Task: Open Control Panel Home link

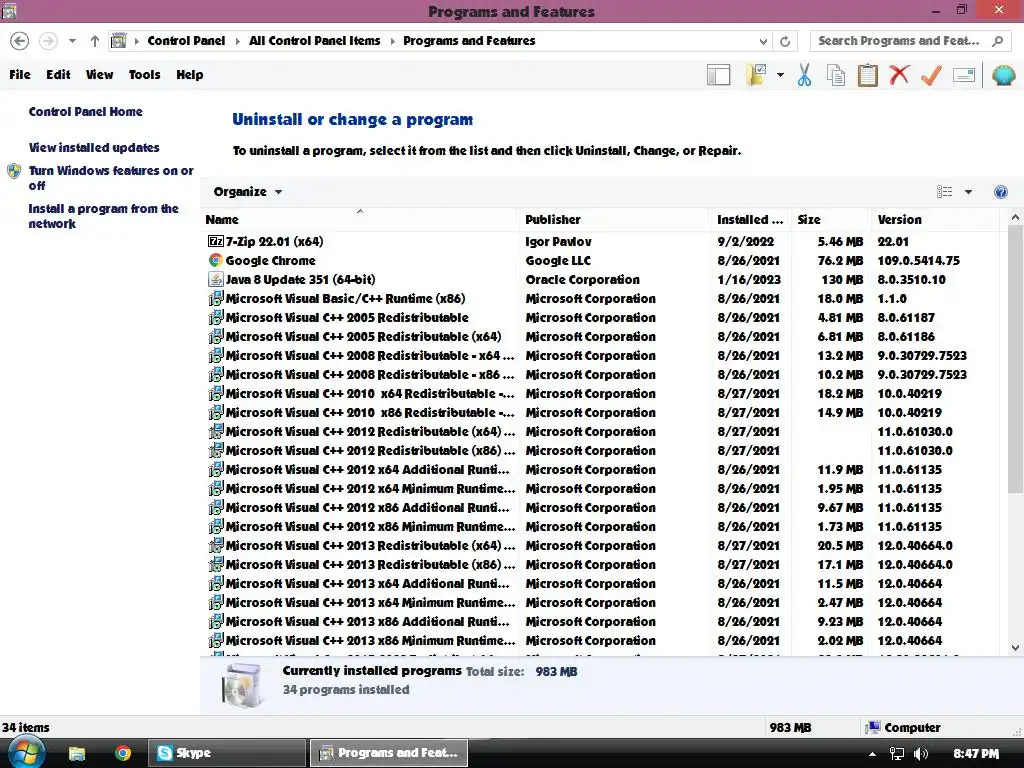Action: (x=86, y=112)
